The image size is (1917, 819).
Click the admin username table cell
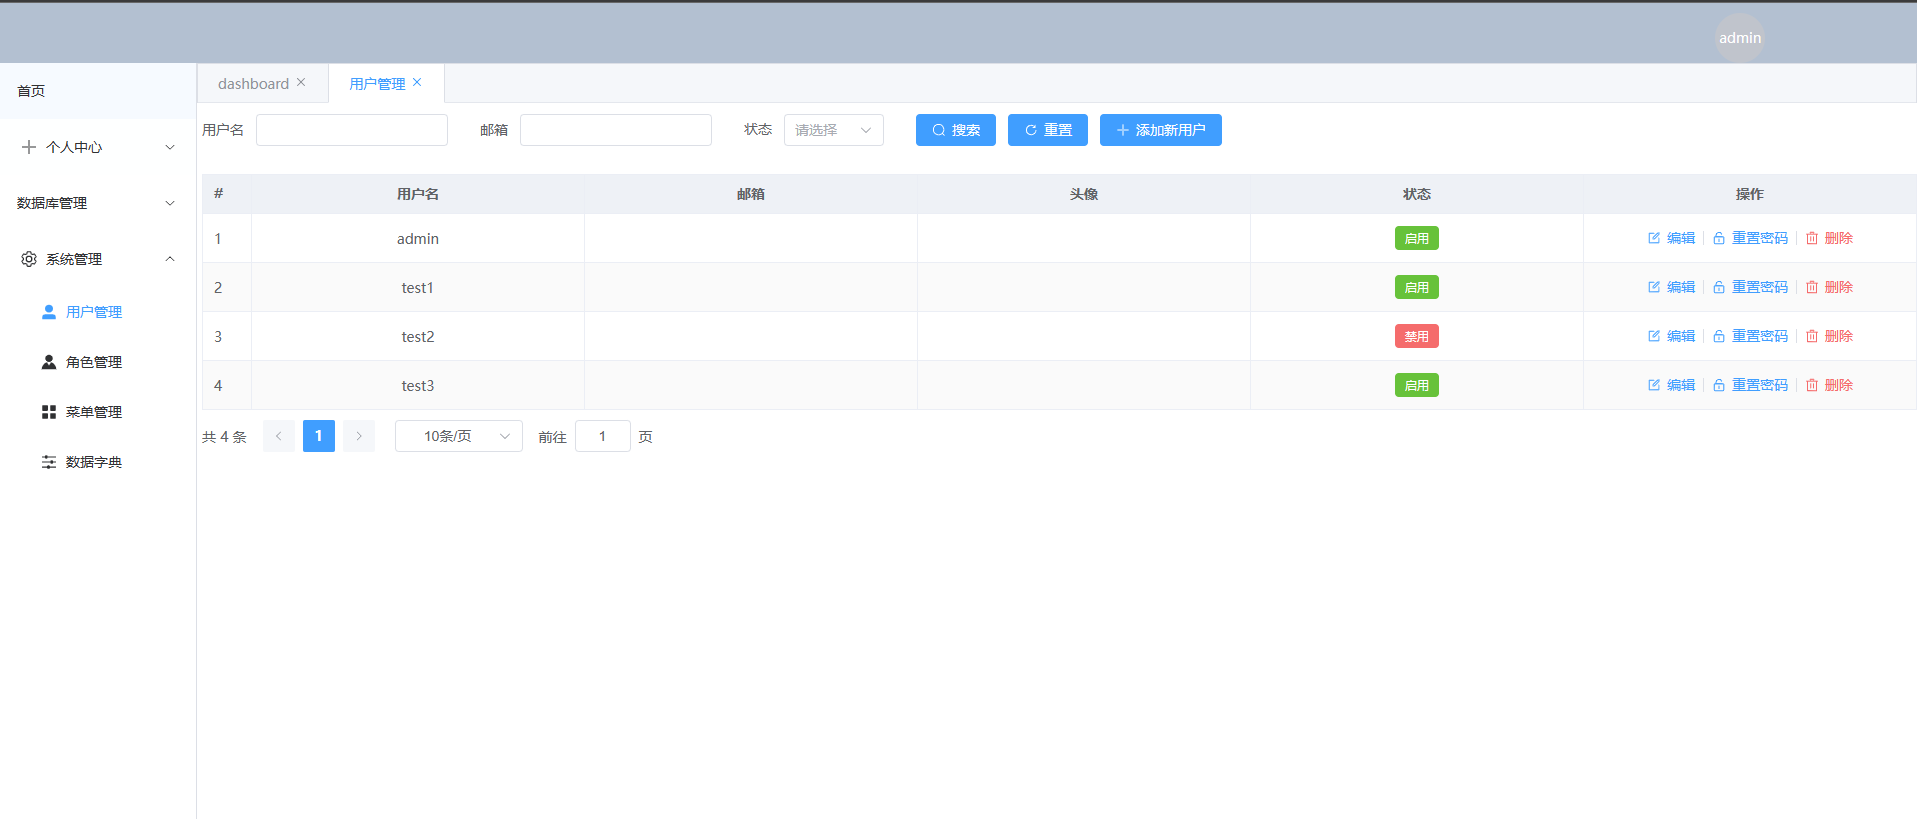[418, 238]
